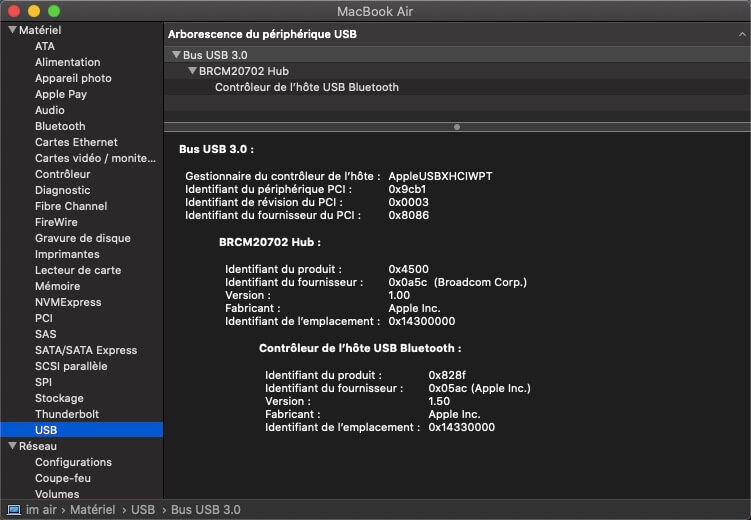
Task: Select NVMExpress in the sidebar
Action: point(68,302)
